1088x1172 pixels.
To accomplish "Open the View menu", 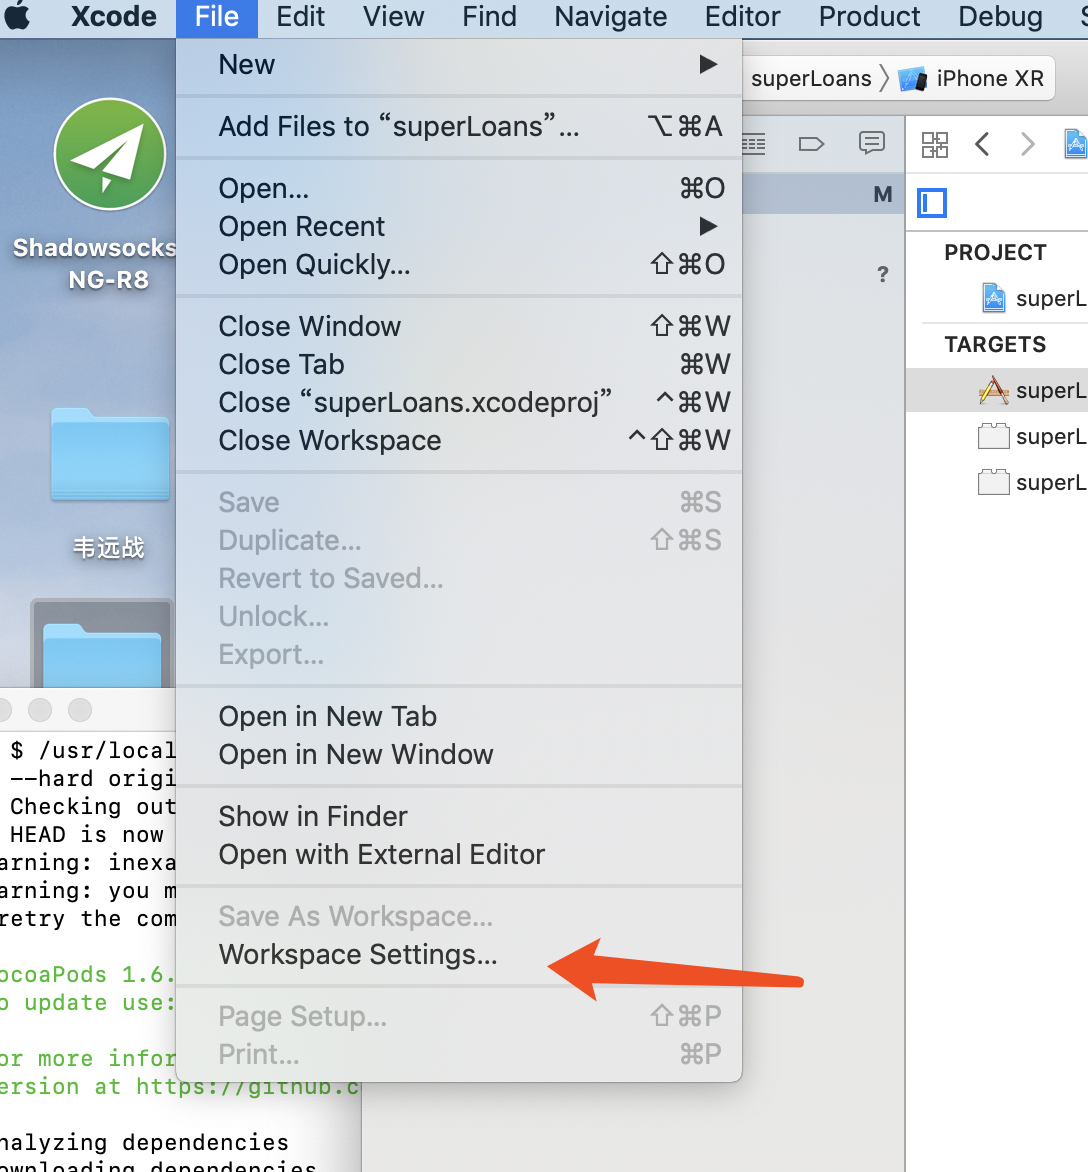I will pos(393,16).
